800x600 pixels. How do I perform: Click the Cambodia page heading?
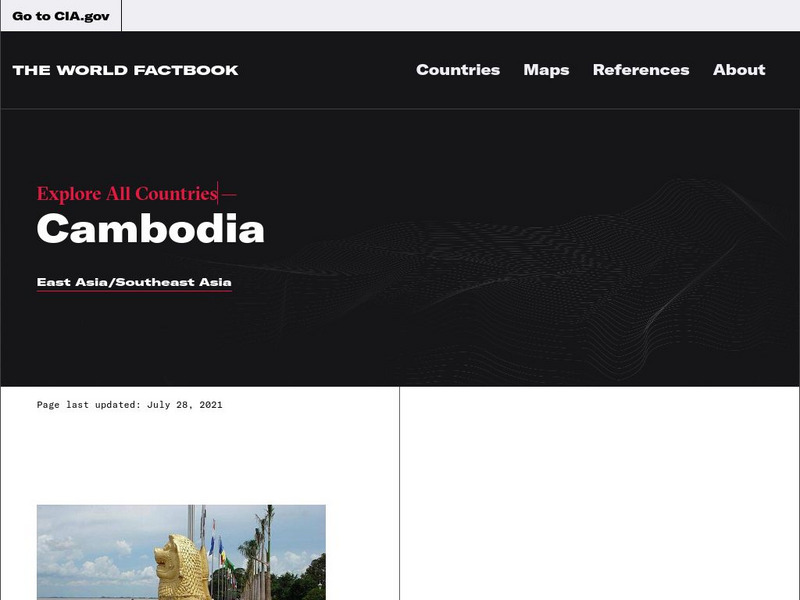[x=151, y=229]
